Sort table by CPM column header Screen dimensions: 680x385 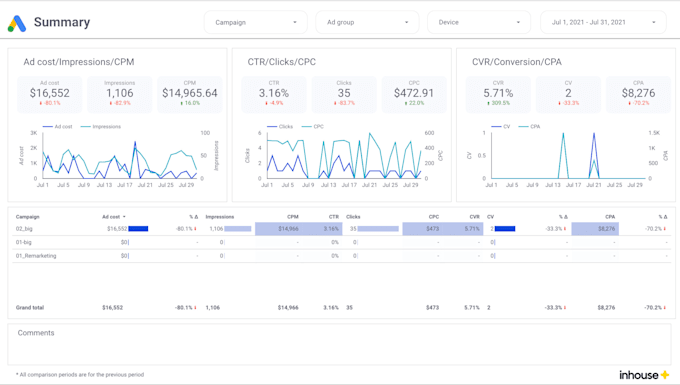[x=293, y=217]
